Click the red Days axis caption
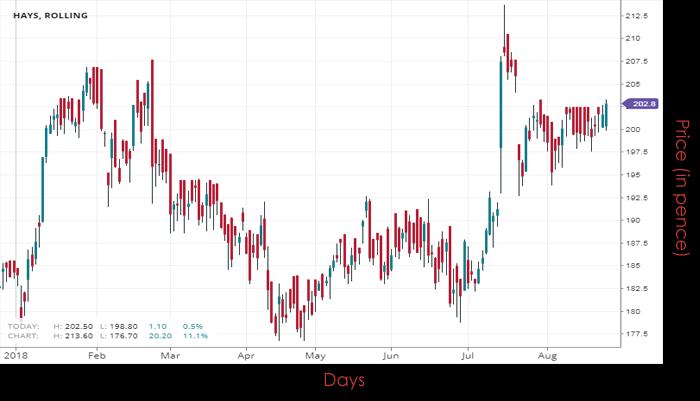The height and width of the screenshot is (401, 700). pos(344,380)
